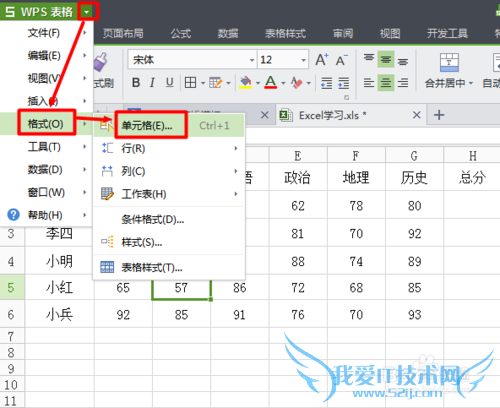The width and height of the screenshot is (500, 408).
Task: Switch to the 开发工具 ribbon tab
Action: pos(448,33)
